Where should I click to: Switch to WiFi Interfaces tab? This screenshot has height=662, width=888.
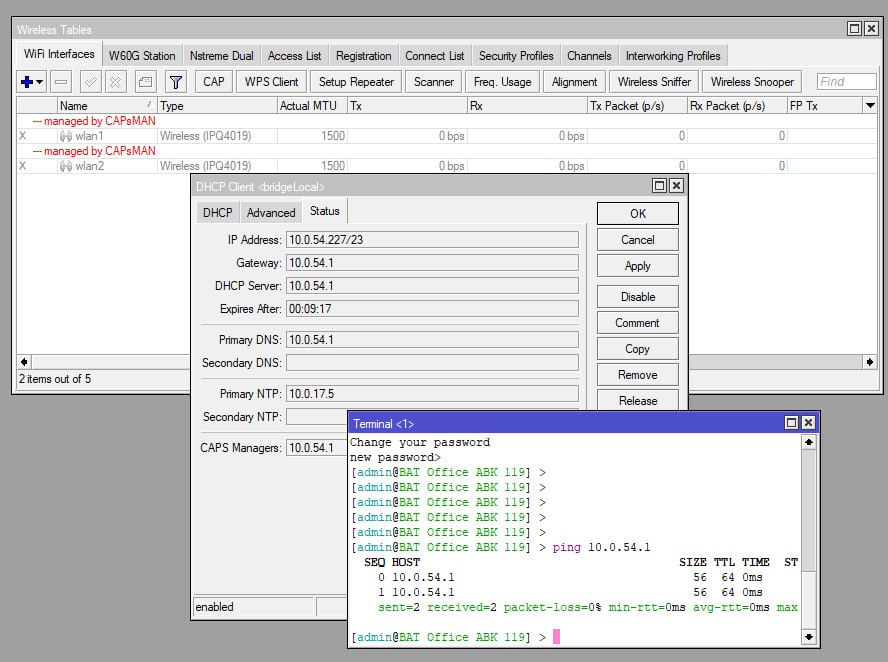tap(59, 54)
